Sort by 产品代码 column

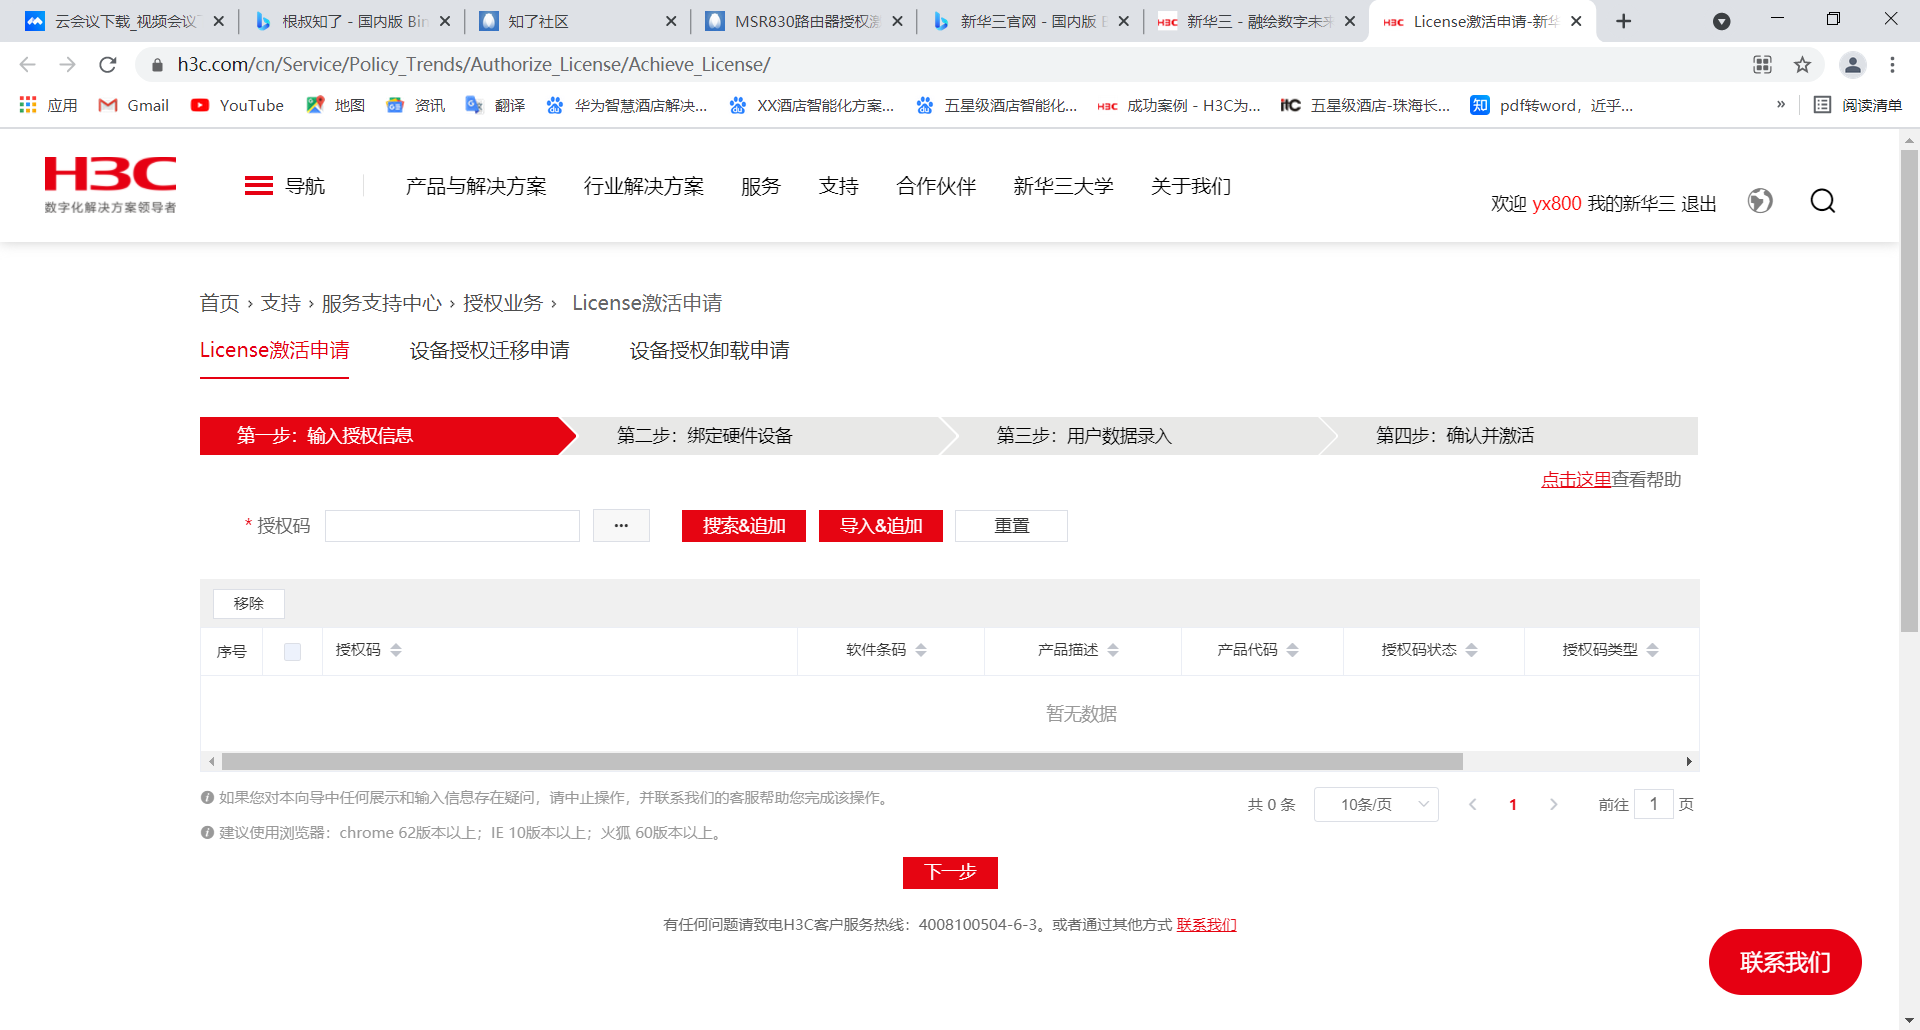(x=1292, y=650)
